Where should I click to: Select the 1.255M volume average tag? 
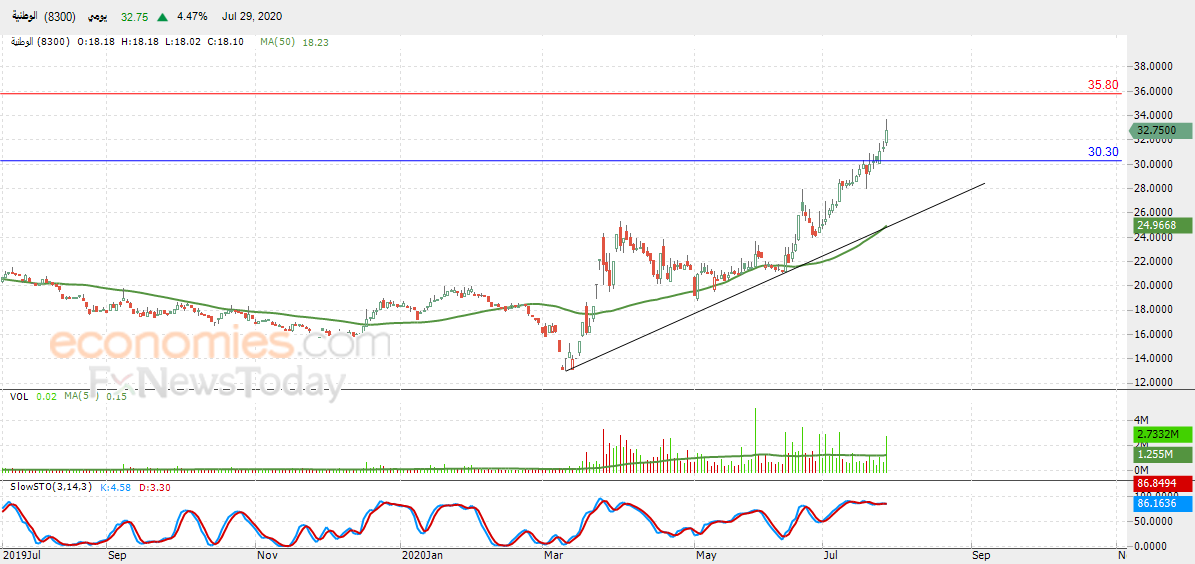(x=1163, y=455)
